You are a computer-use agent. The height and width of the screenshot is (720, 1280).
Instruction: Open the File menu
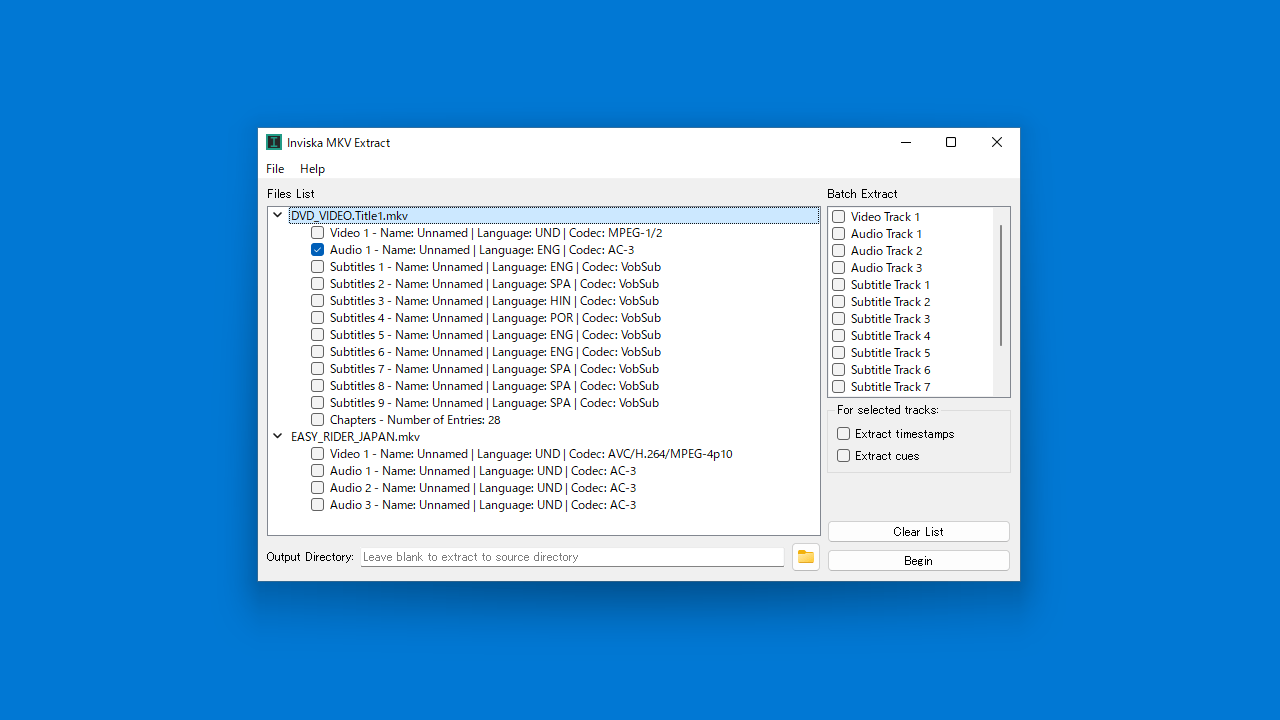[x=275, y=169]
